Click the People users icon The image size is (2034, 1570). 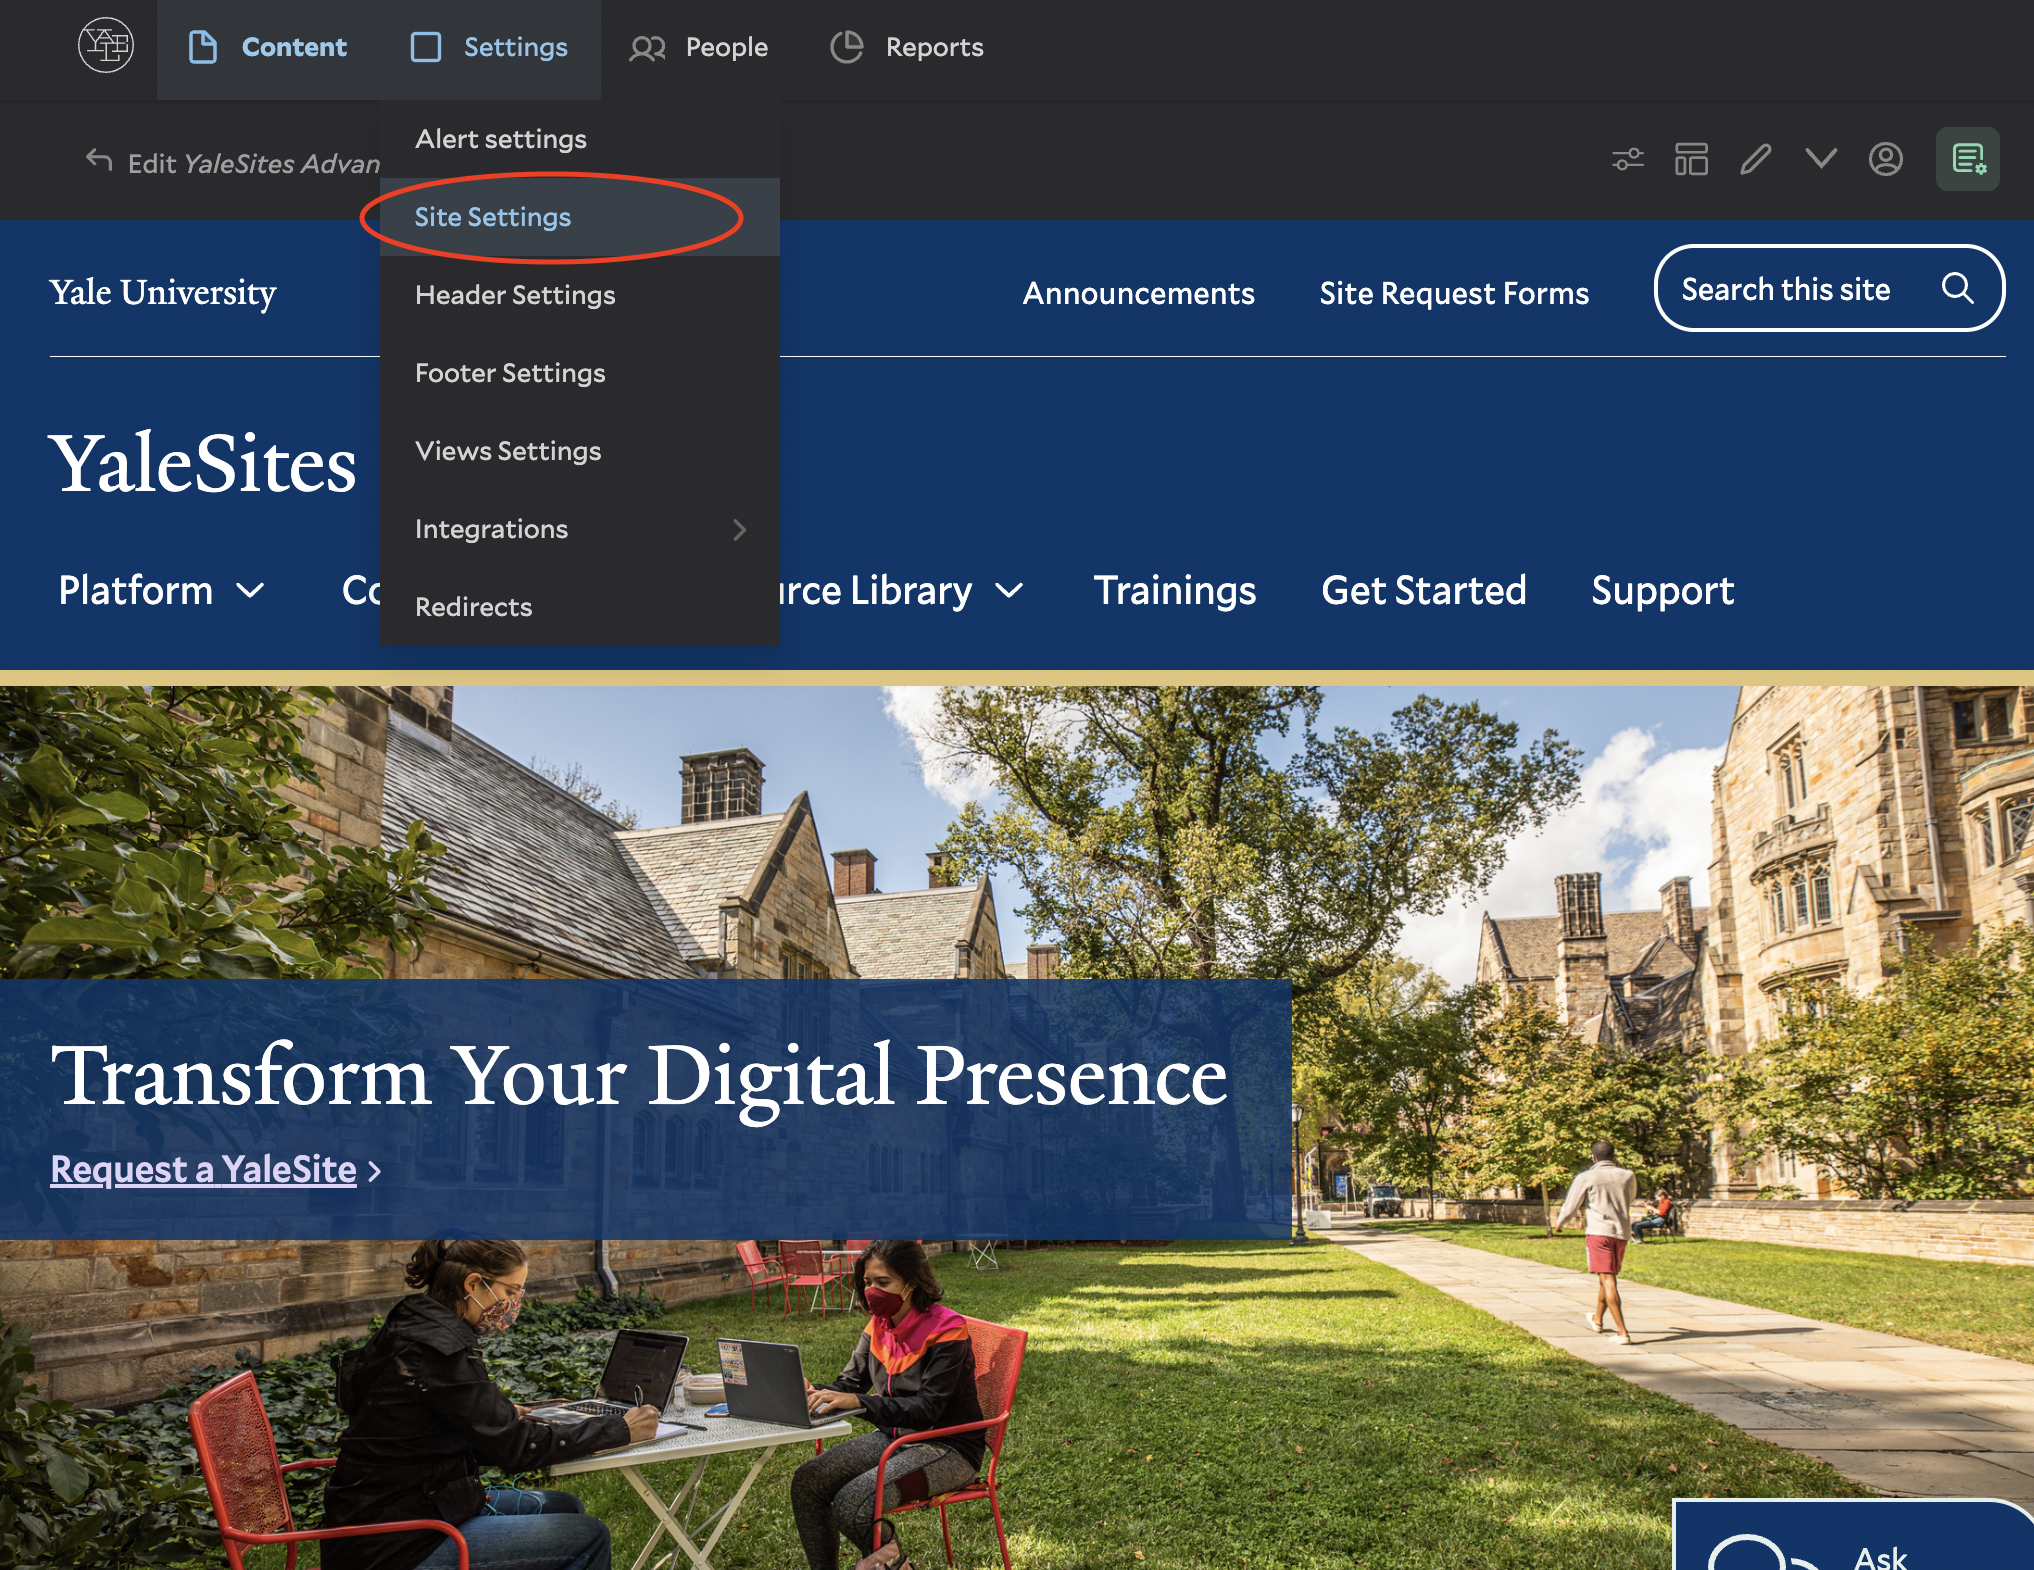point(647,48)
